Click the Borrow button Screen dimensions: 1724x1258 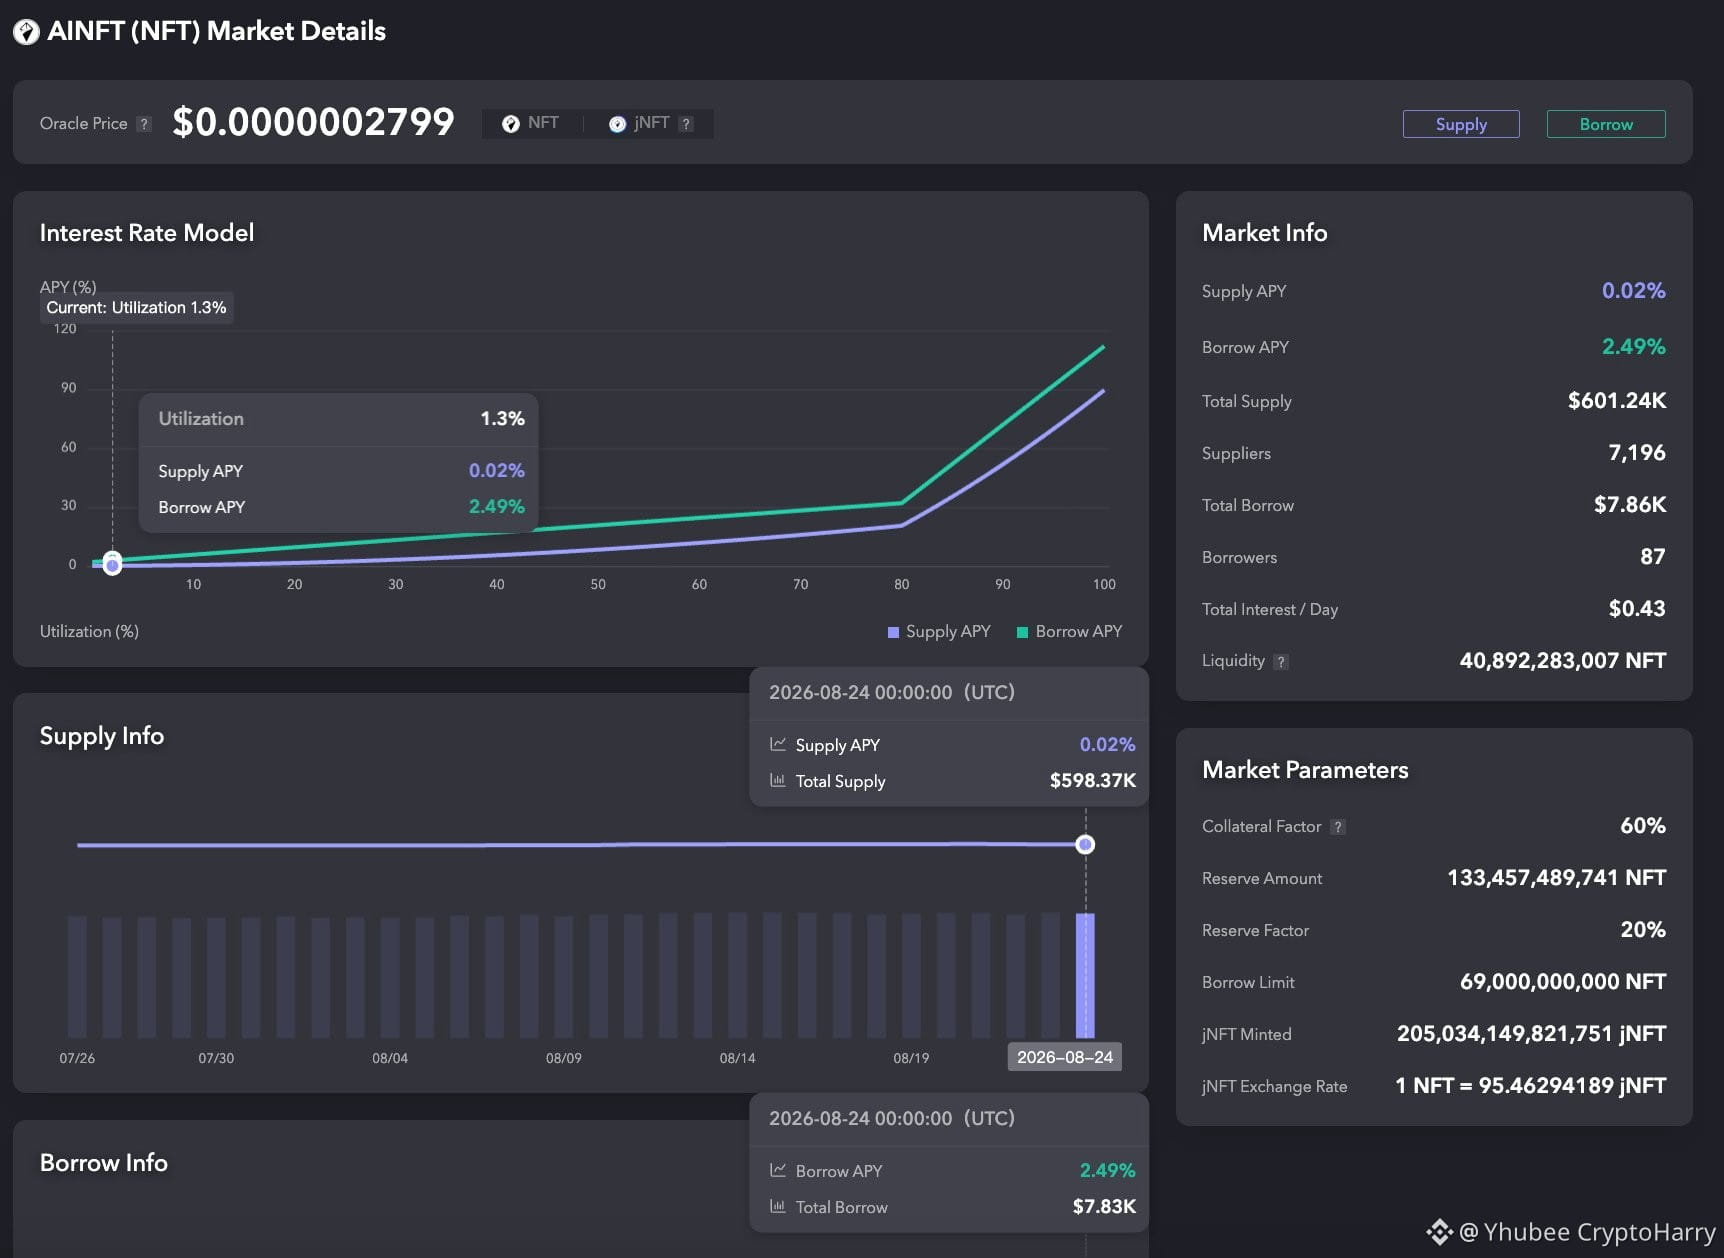1606,124
